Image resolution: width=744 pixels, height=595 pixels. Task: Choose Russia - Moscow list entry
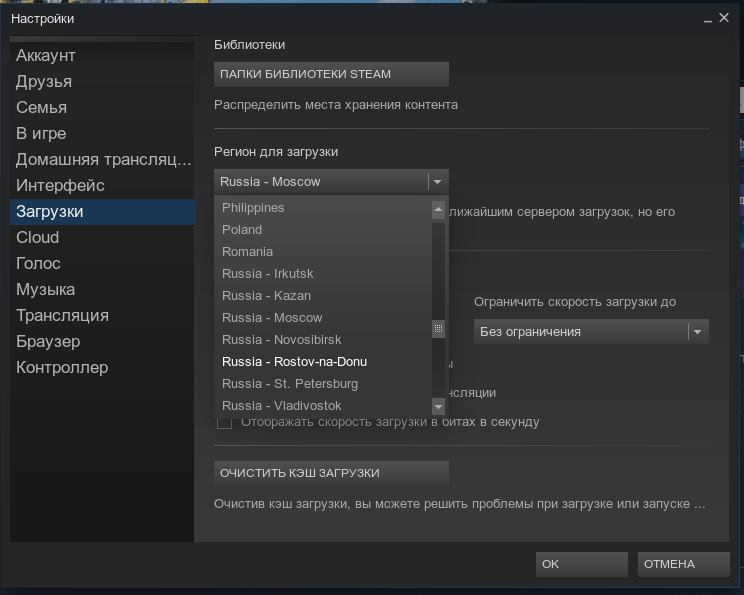point(324,318)
